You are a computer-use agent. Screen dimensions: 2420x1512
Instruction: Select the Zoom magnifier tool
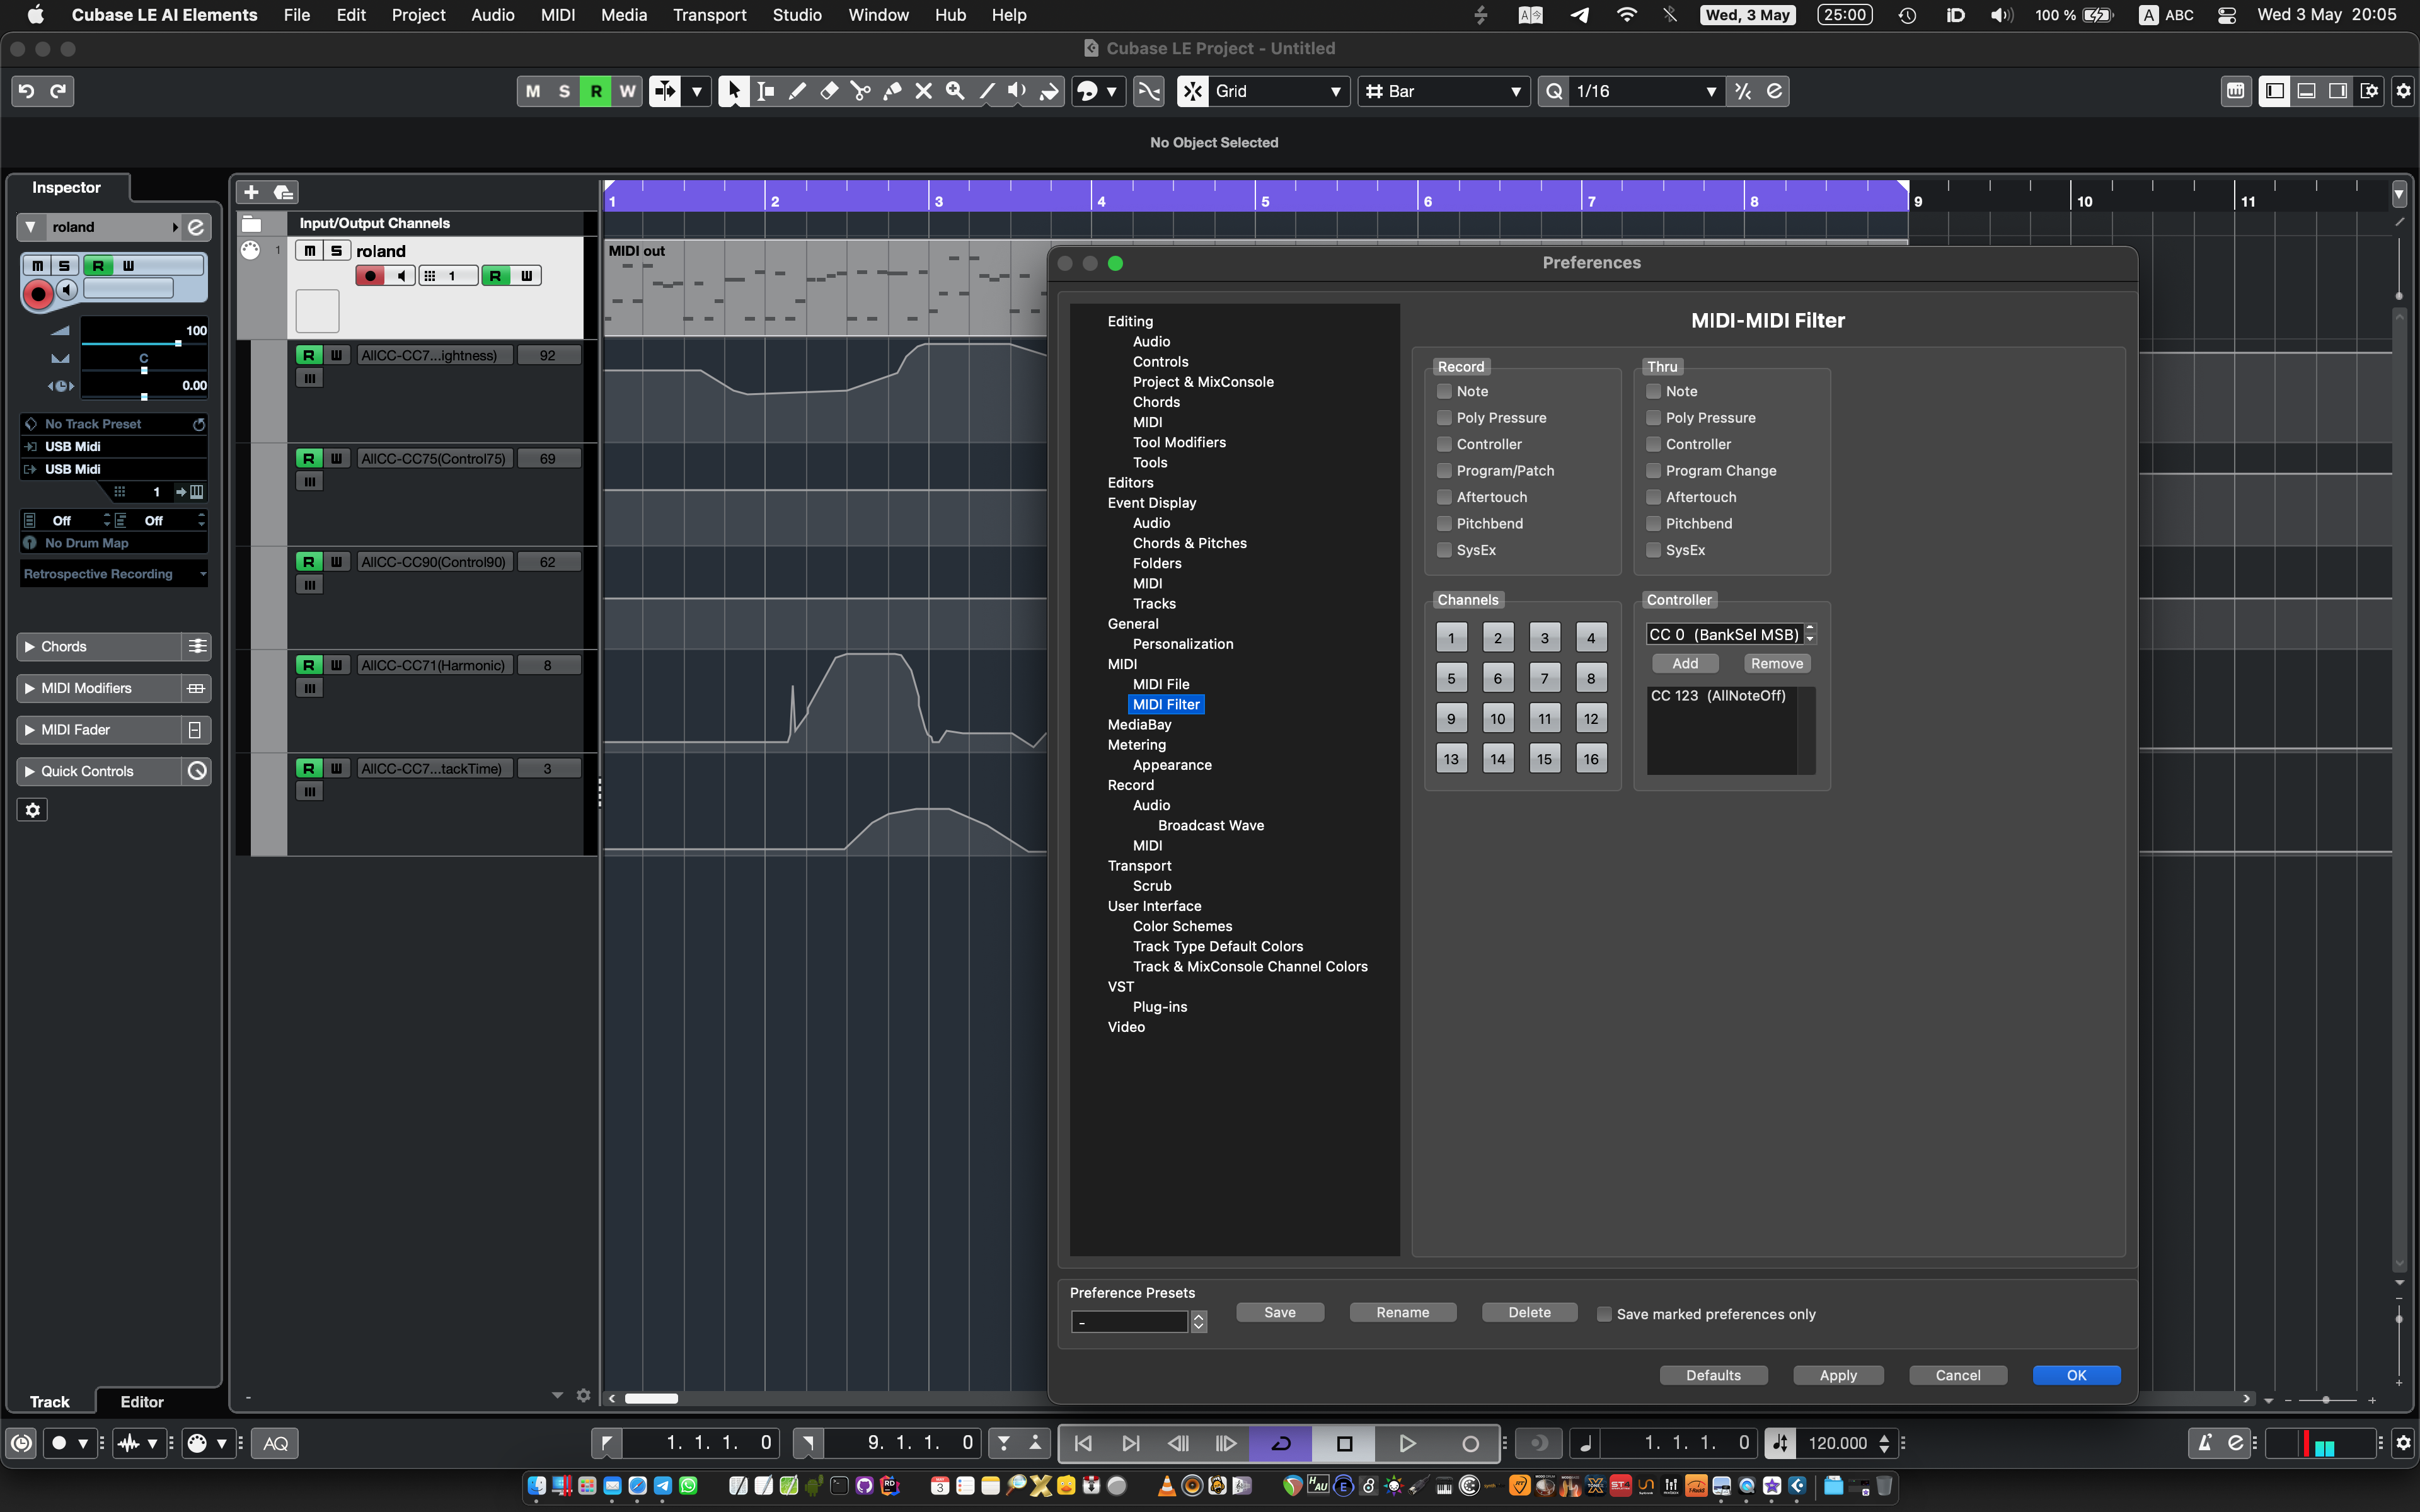[x=955, y=91]
